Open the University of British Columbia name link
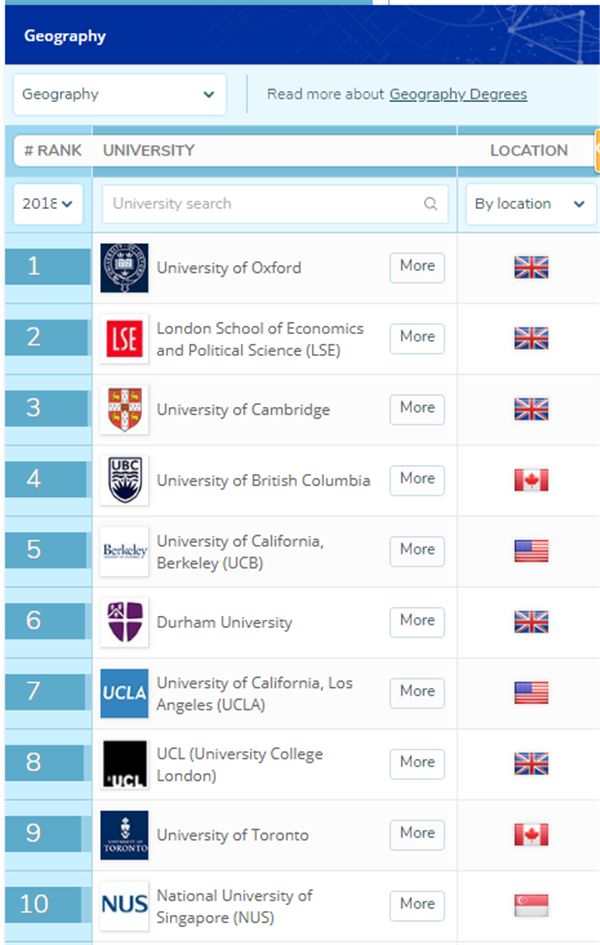Screen dimensions: 600x945 point(263,480)
